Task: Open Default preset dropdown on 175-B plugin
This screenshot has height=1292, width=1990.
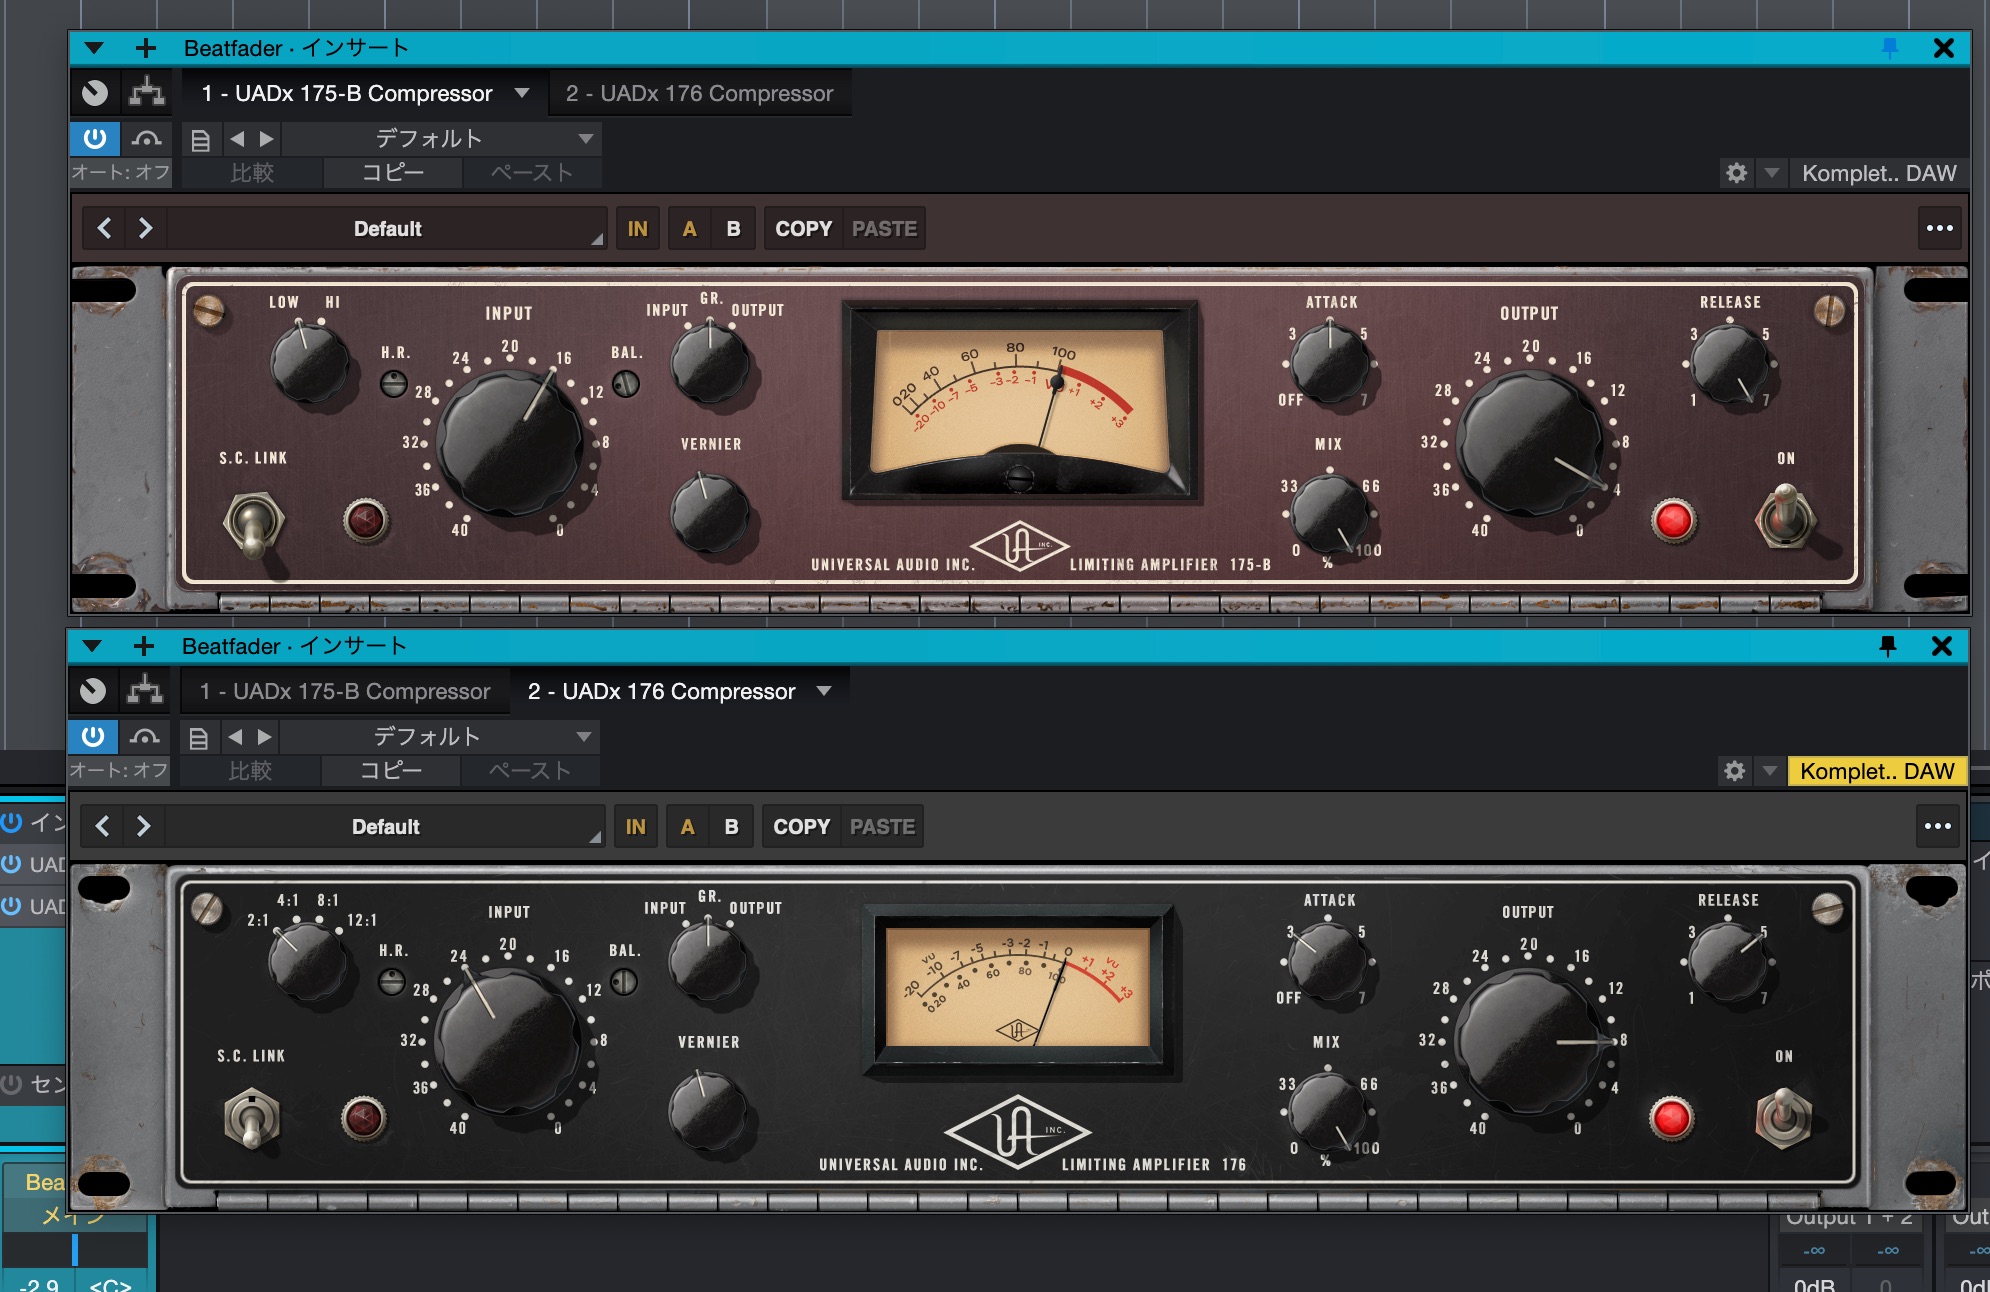Action: pos(388,228)
